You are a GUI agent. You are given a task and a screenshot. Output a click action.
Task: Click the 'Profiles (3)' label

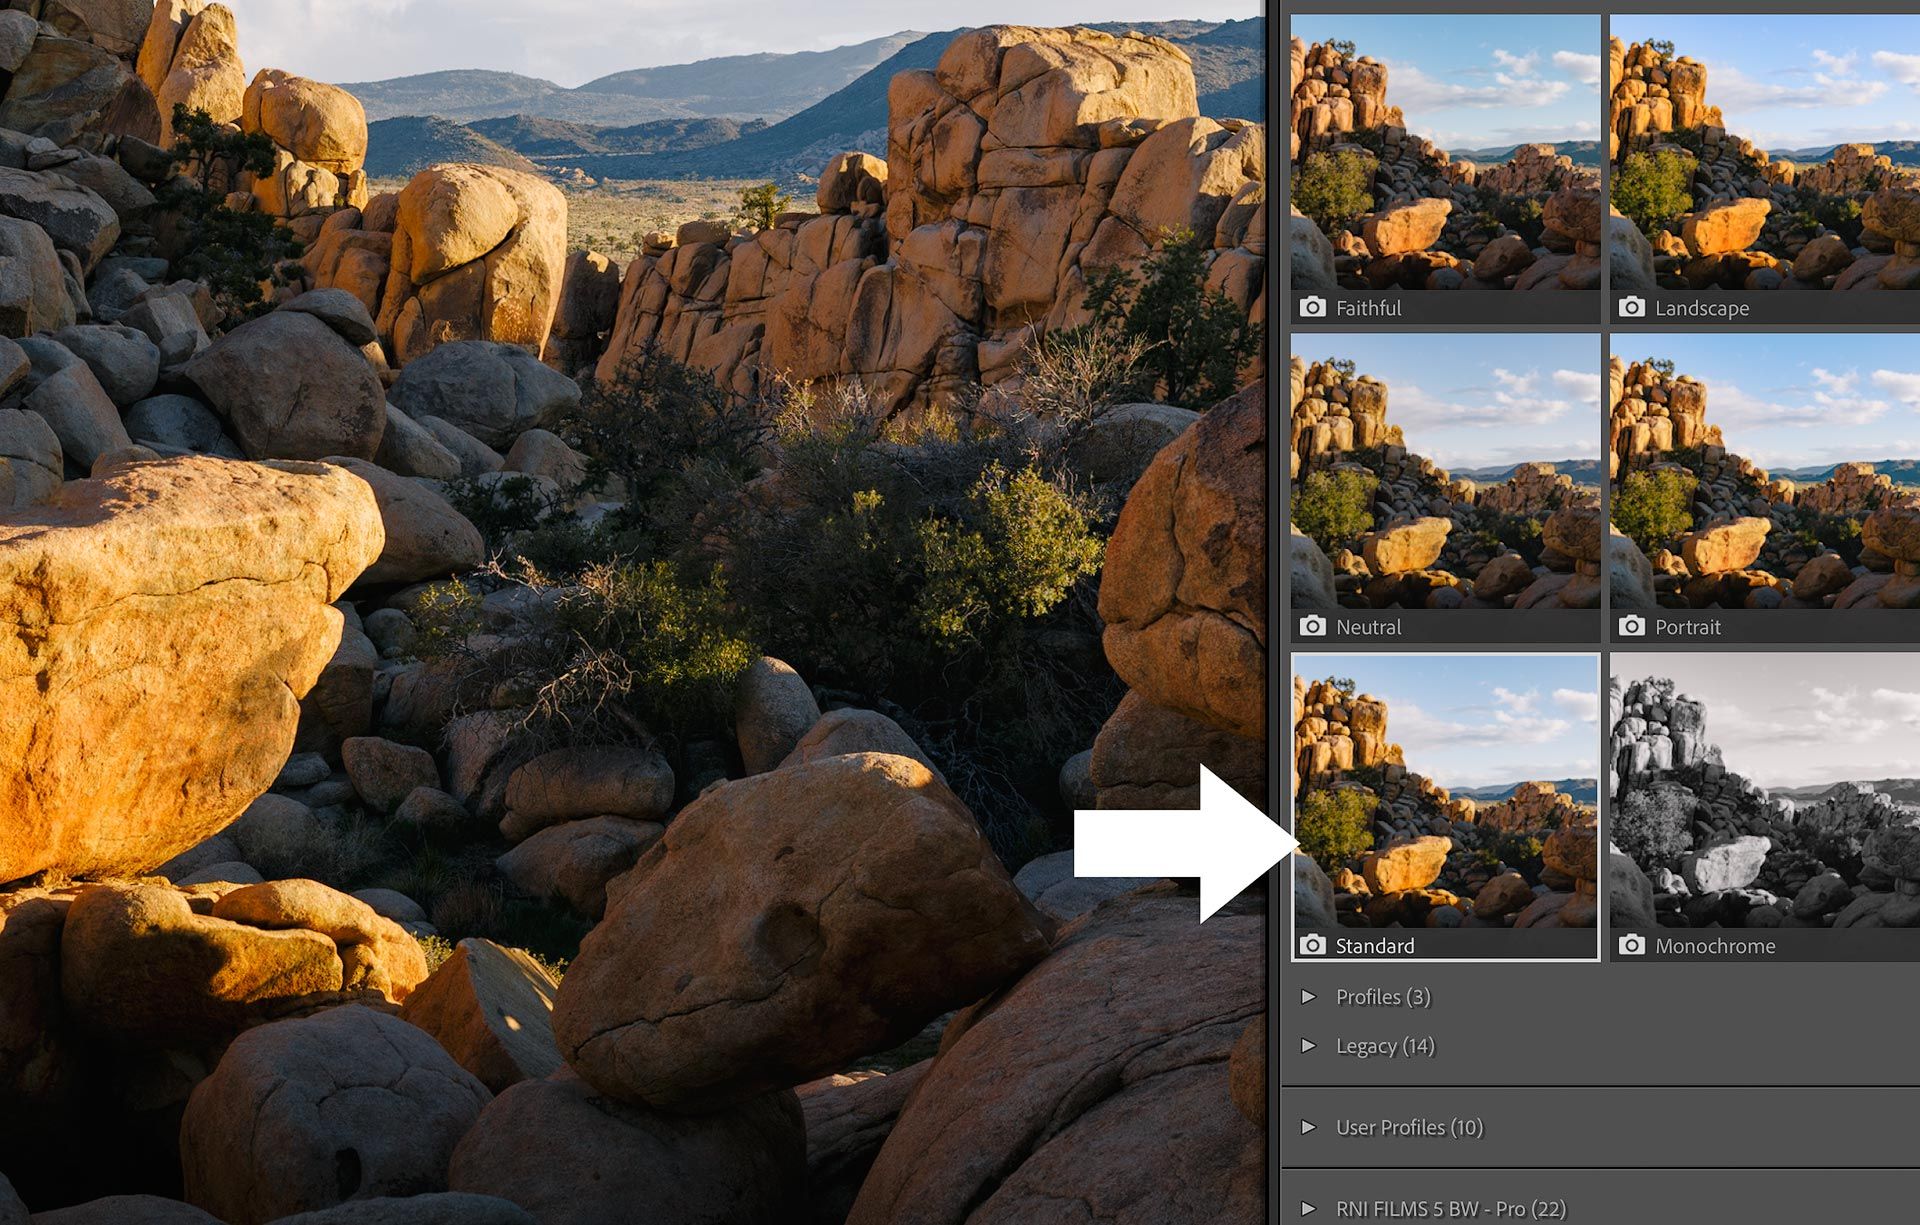pyautogui.click(x=1383, y=997)
